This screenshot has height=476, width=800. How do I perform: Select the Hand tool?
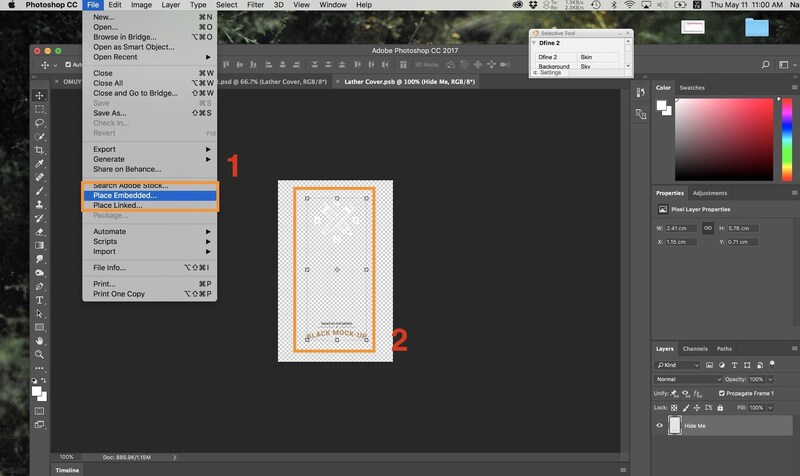point(39,341)
